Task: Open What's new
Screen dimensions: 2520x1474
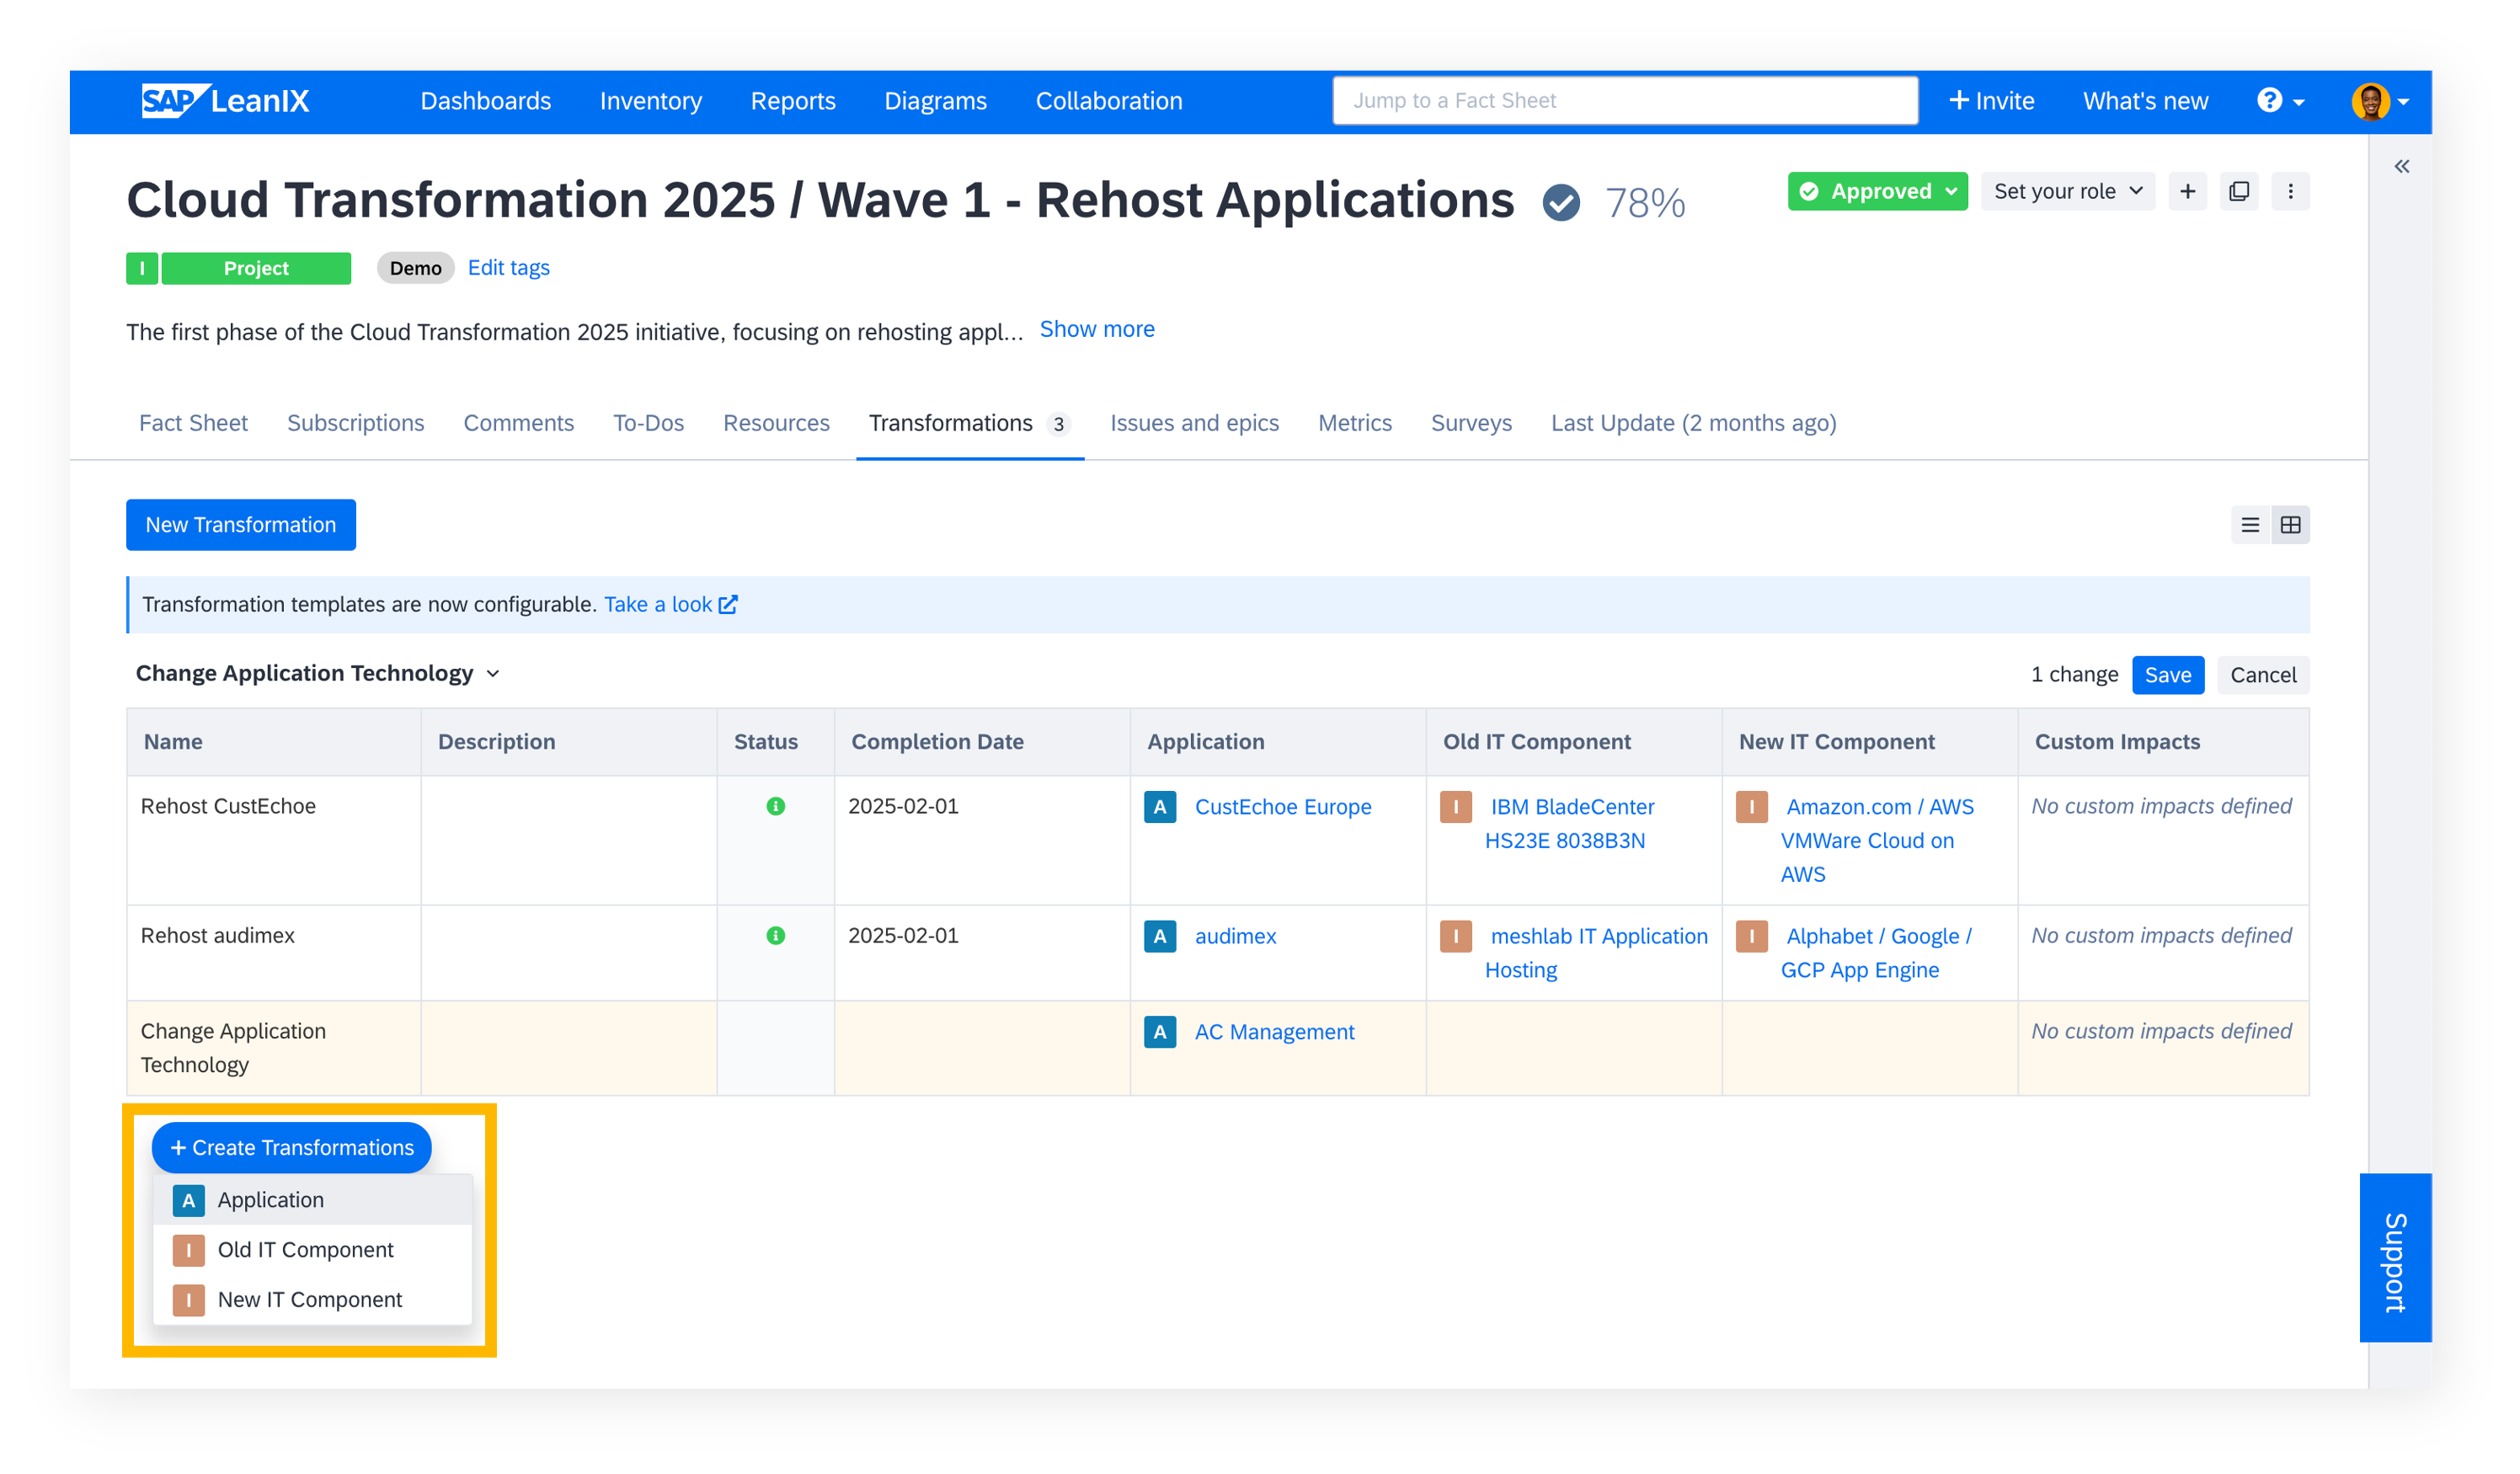Action: (x=2145, y=101)
